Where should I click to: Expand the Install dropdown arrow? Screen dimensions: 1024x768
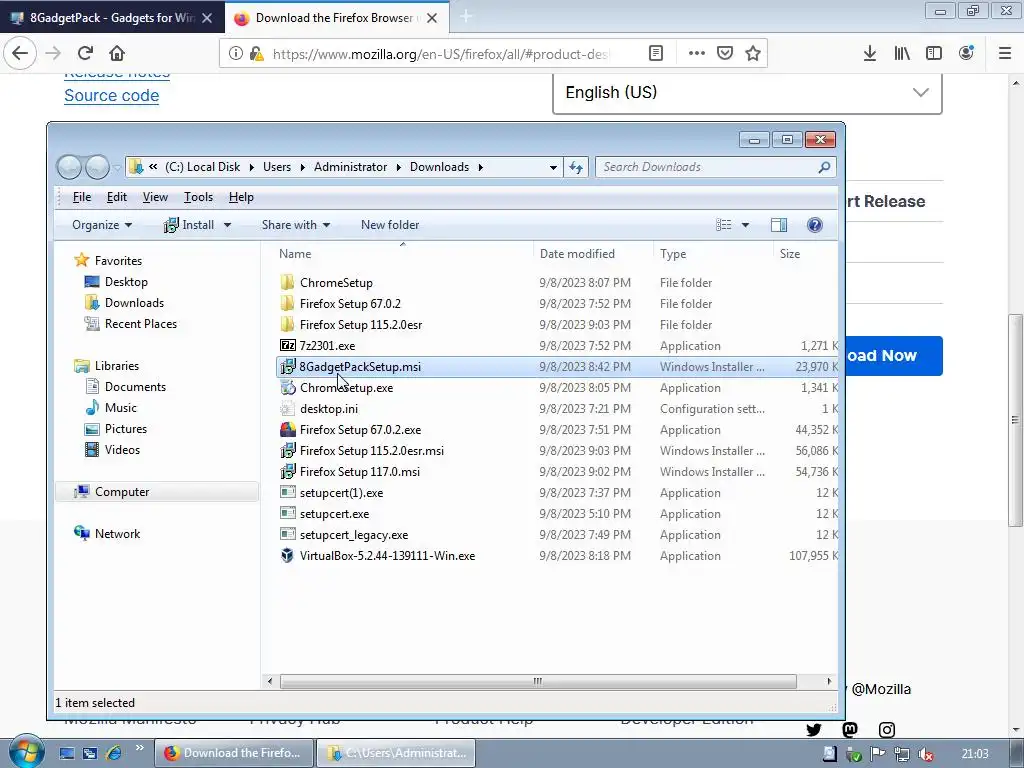(x=227, y=225)
